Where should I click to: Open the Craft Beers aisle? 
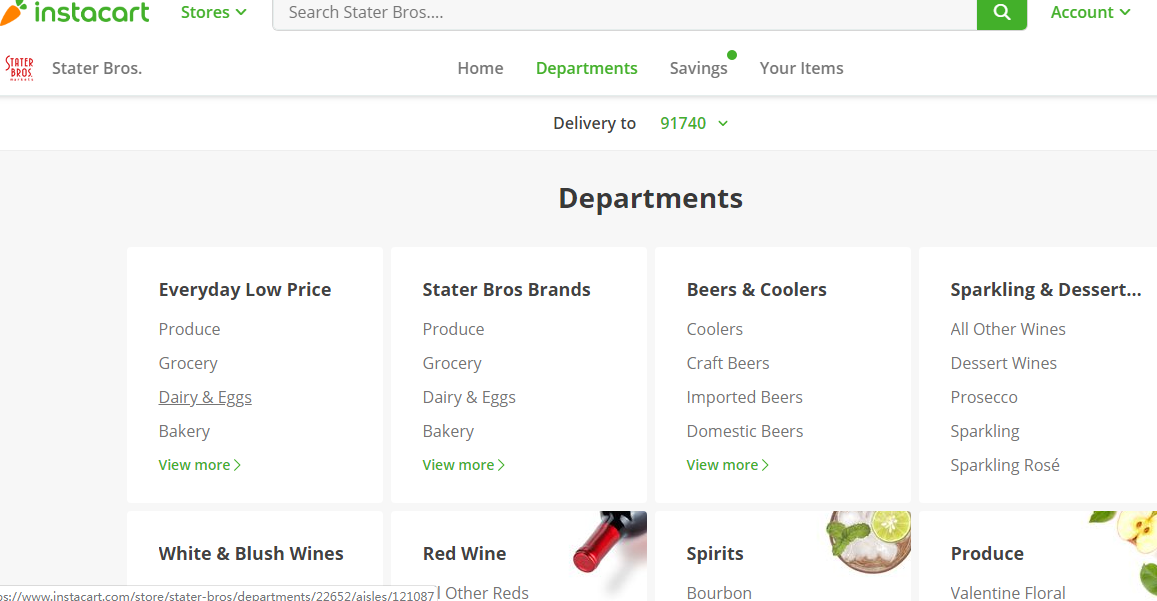pyautogui.click(x=728, y=363)
